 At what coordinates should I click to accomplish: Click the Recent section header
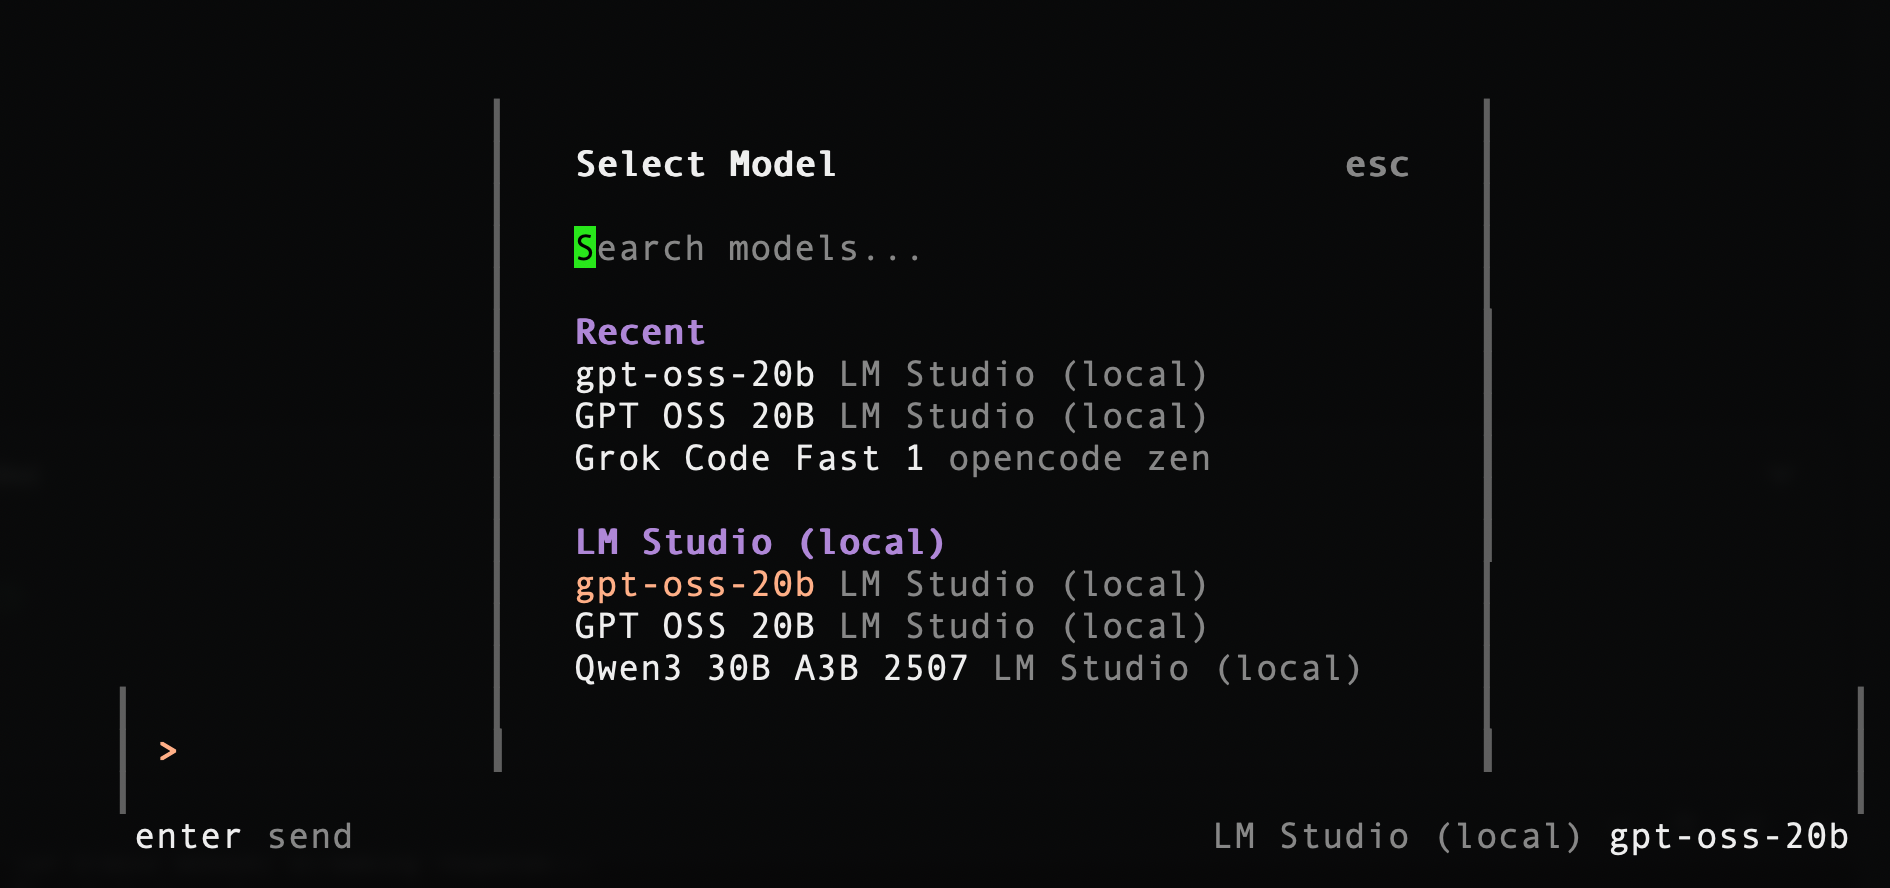pyautogui.click(x=640, y=332)
